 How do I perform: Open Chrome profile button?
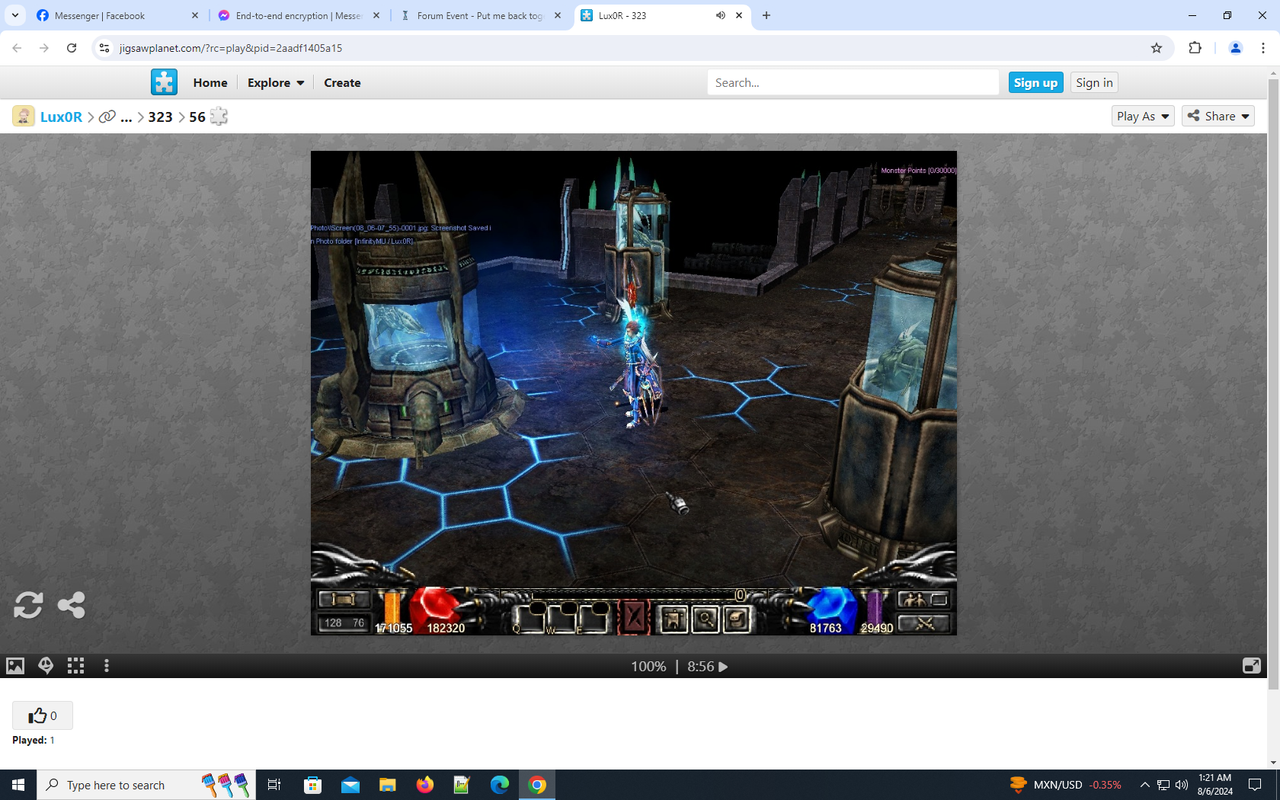1235,48
